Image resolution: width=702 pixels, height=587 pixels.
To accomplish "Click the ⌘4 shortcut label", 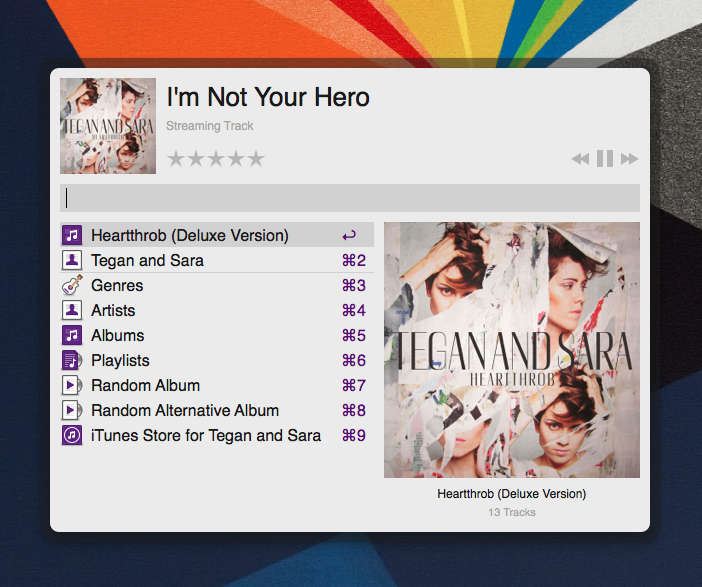I will coord(354,310).
